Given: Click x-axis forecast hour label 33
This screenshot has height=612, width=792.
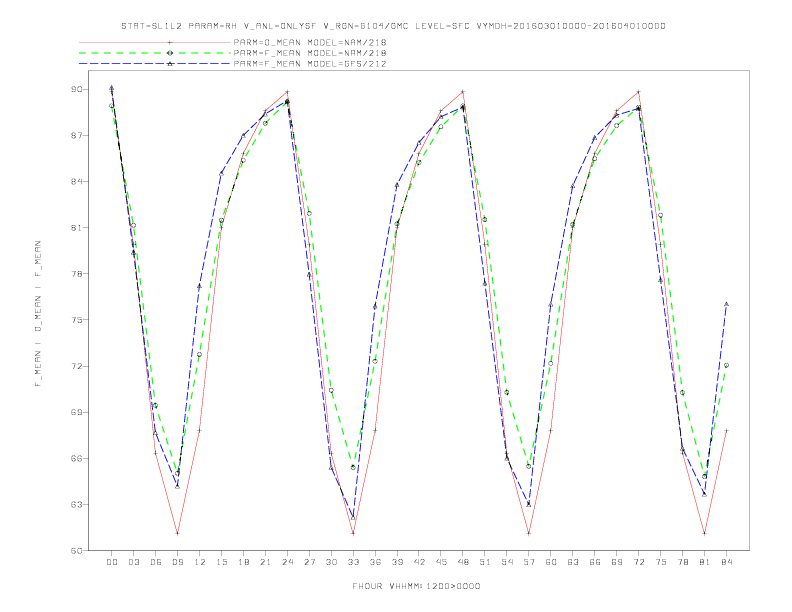Looking at the screenshot, I should point(353,562).
